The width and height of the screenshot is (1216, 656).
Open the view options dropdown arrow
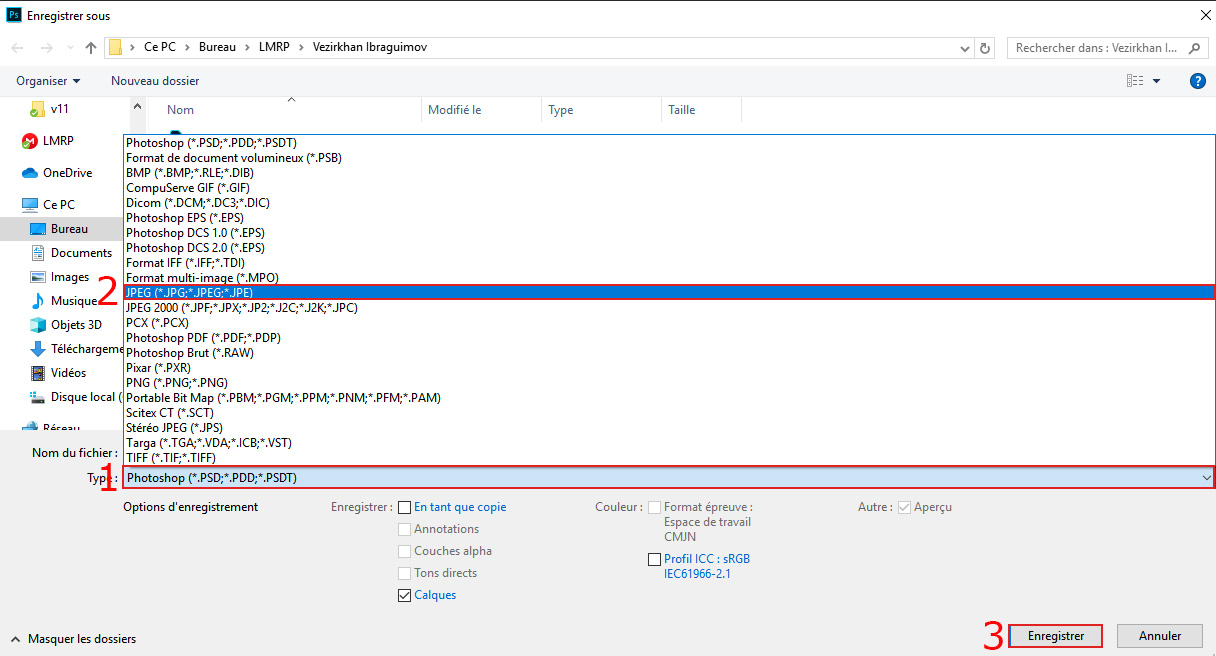1157,81
